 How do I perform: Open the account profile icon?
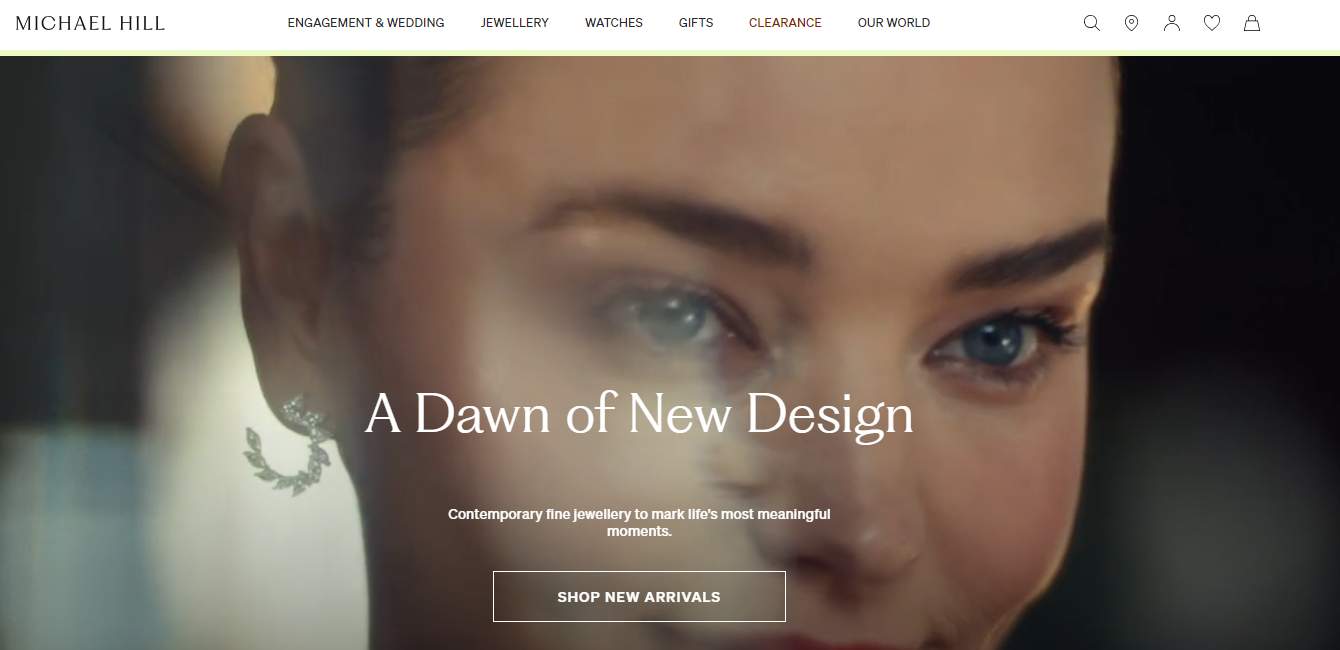(1171, 23)
